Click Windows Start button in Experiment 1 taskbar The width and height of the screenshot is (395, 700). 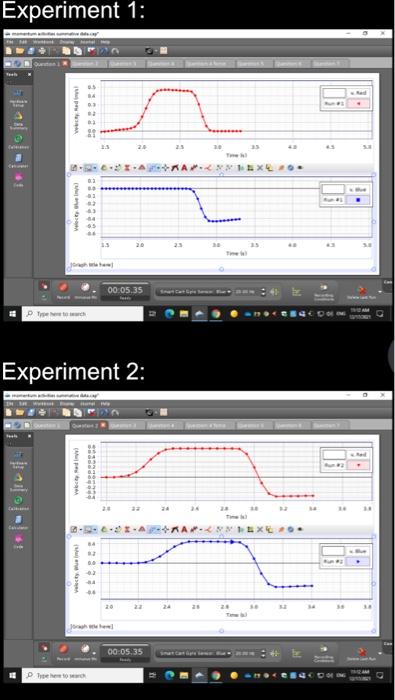(12, 314)
